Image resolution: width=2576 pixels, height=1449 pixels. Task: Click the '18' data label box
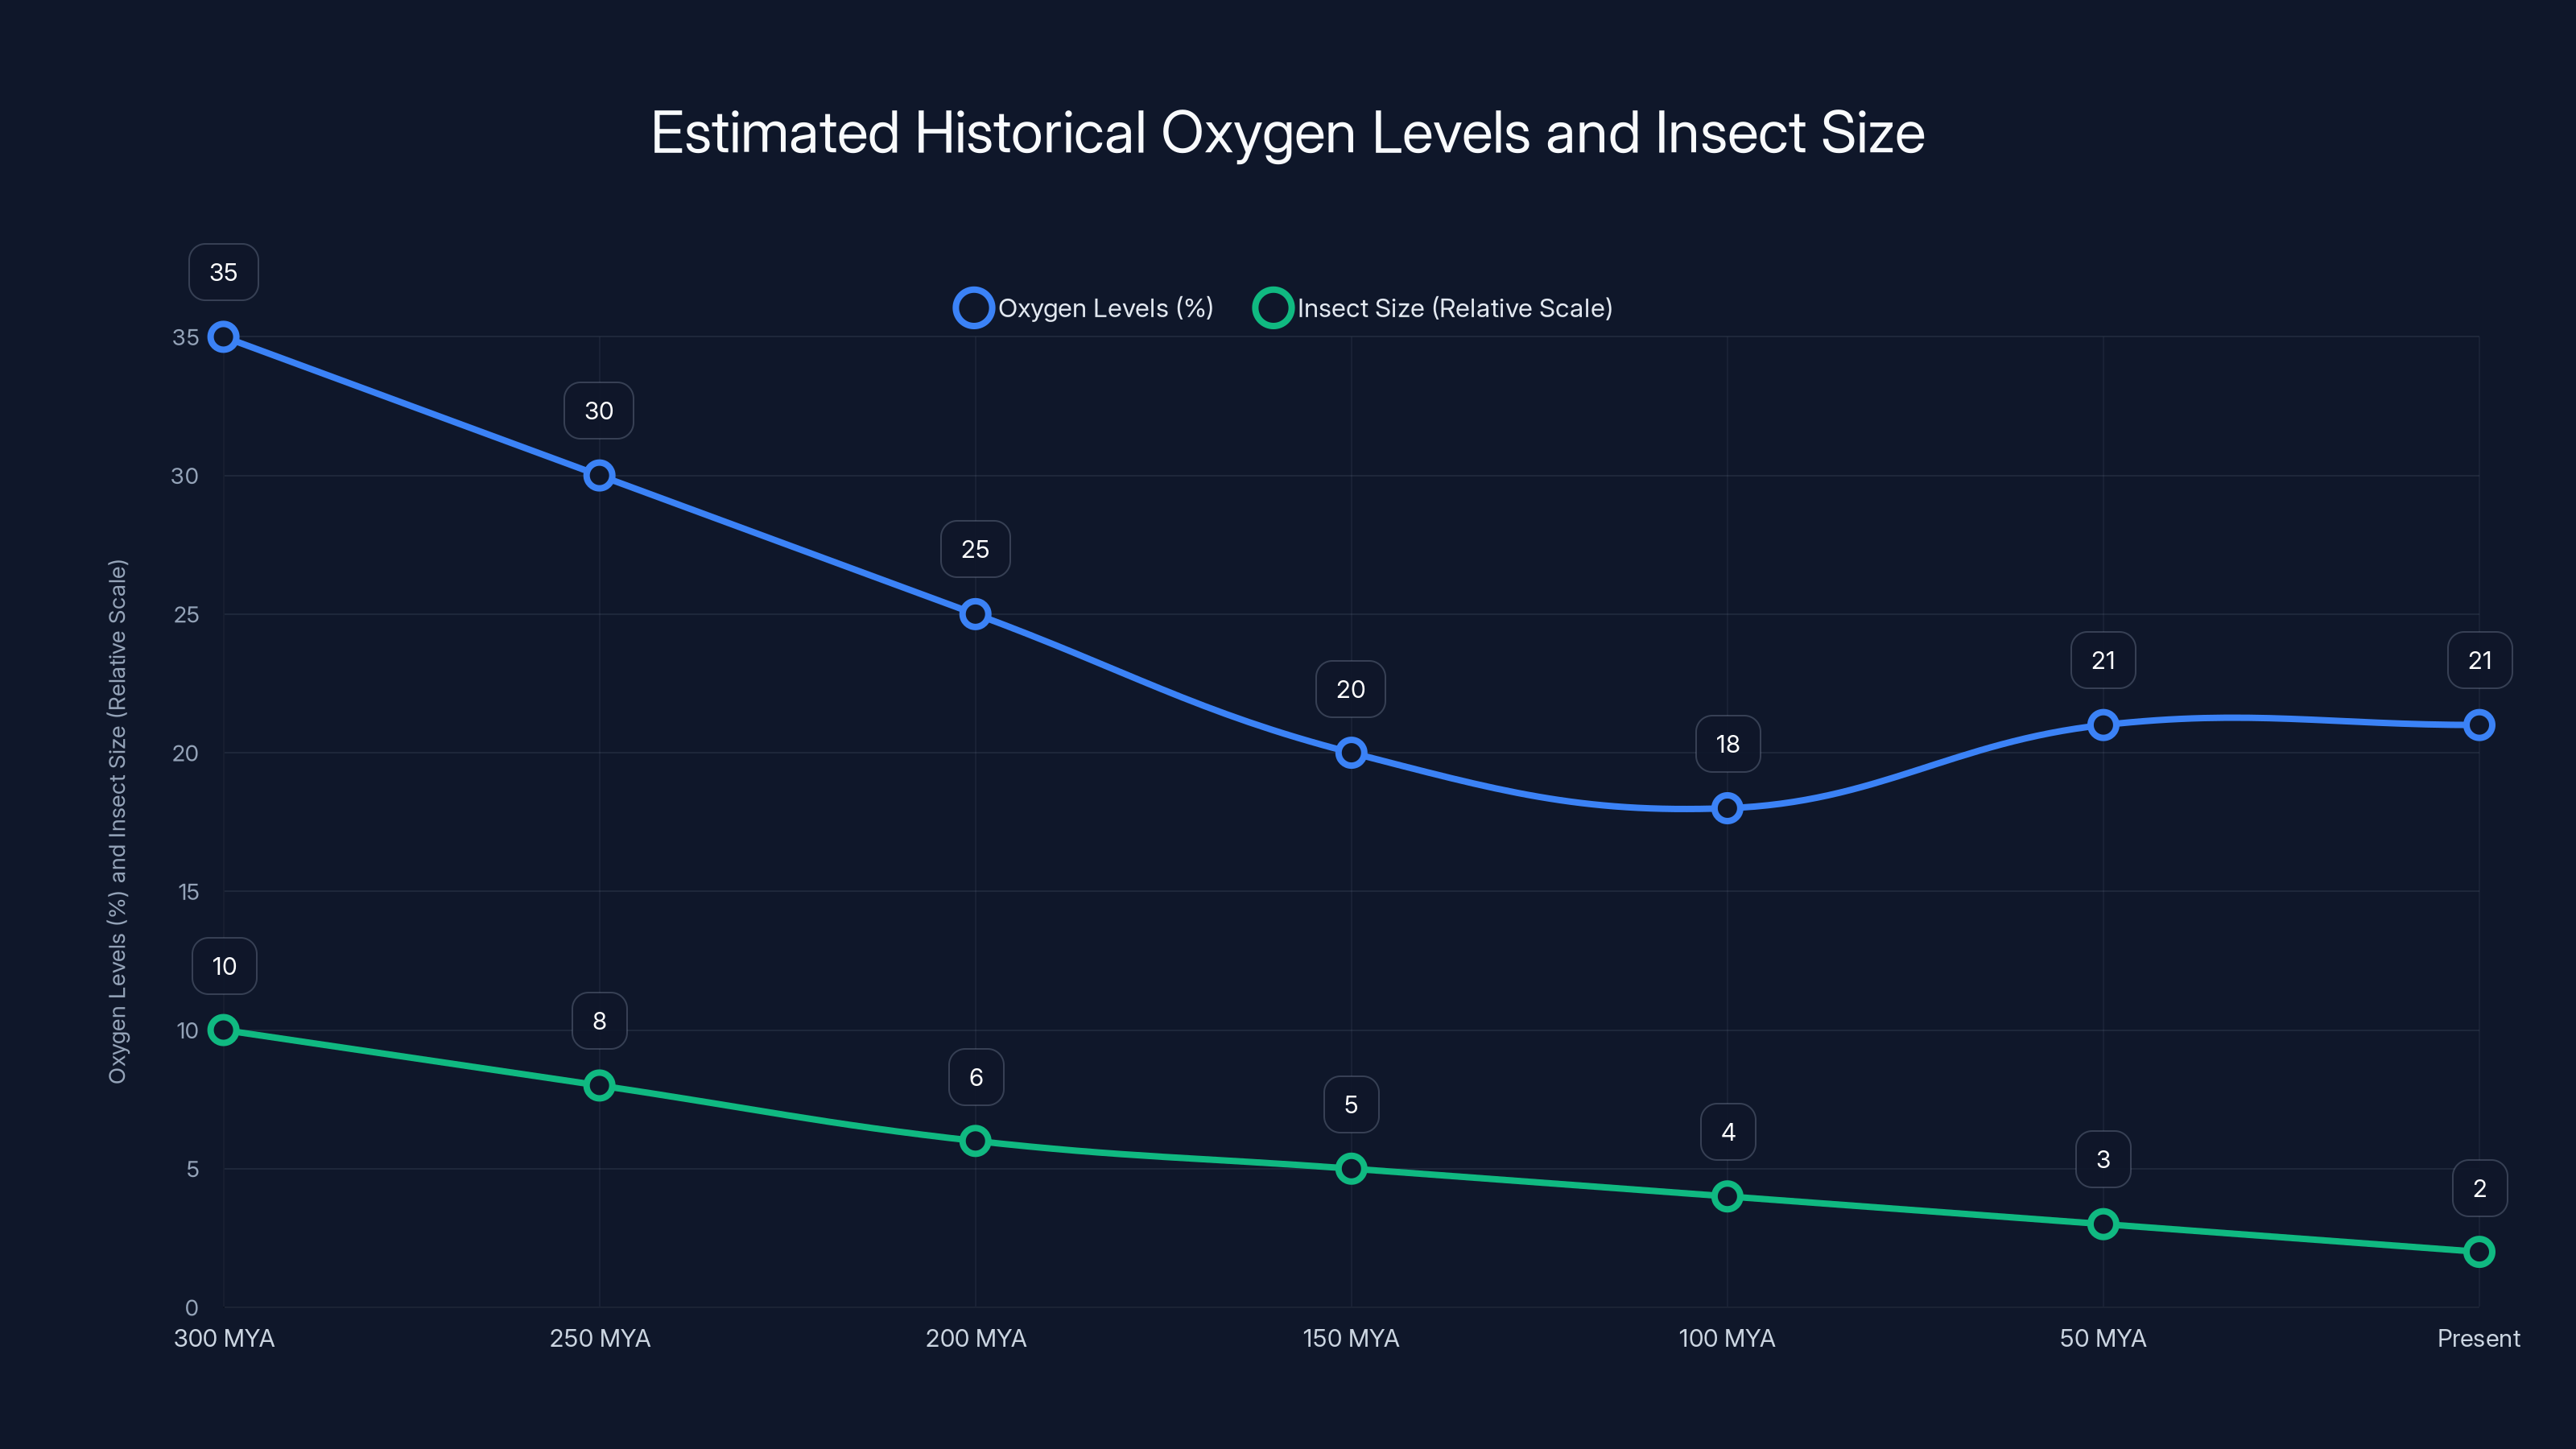coord(1728,744)
